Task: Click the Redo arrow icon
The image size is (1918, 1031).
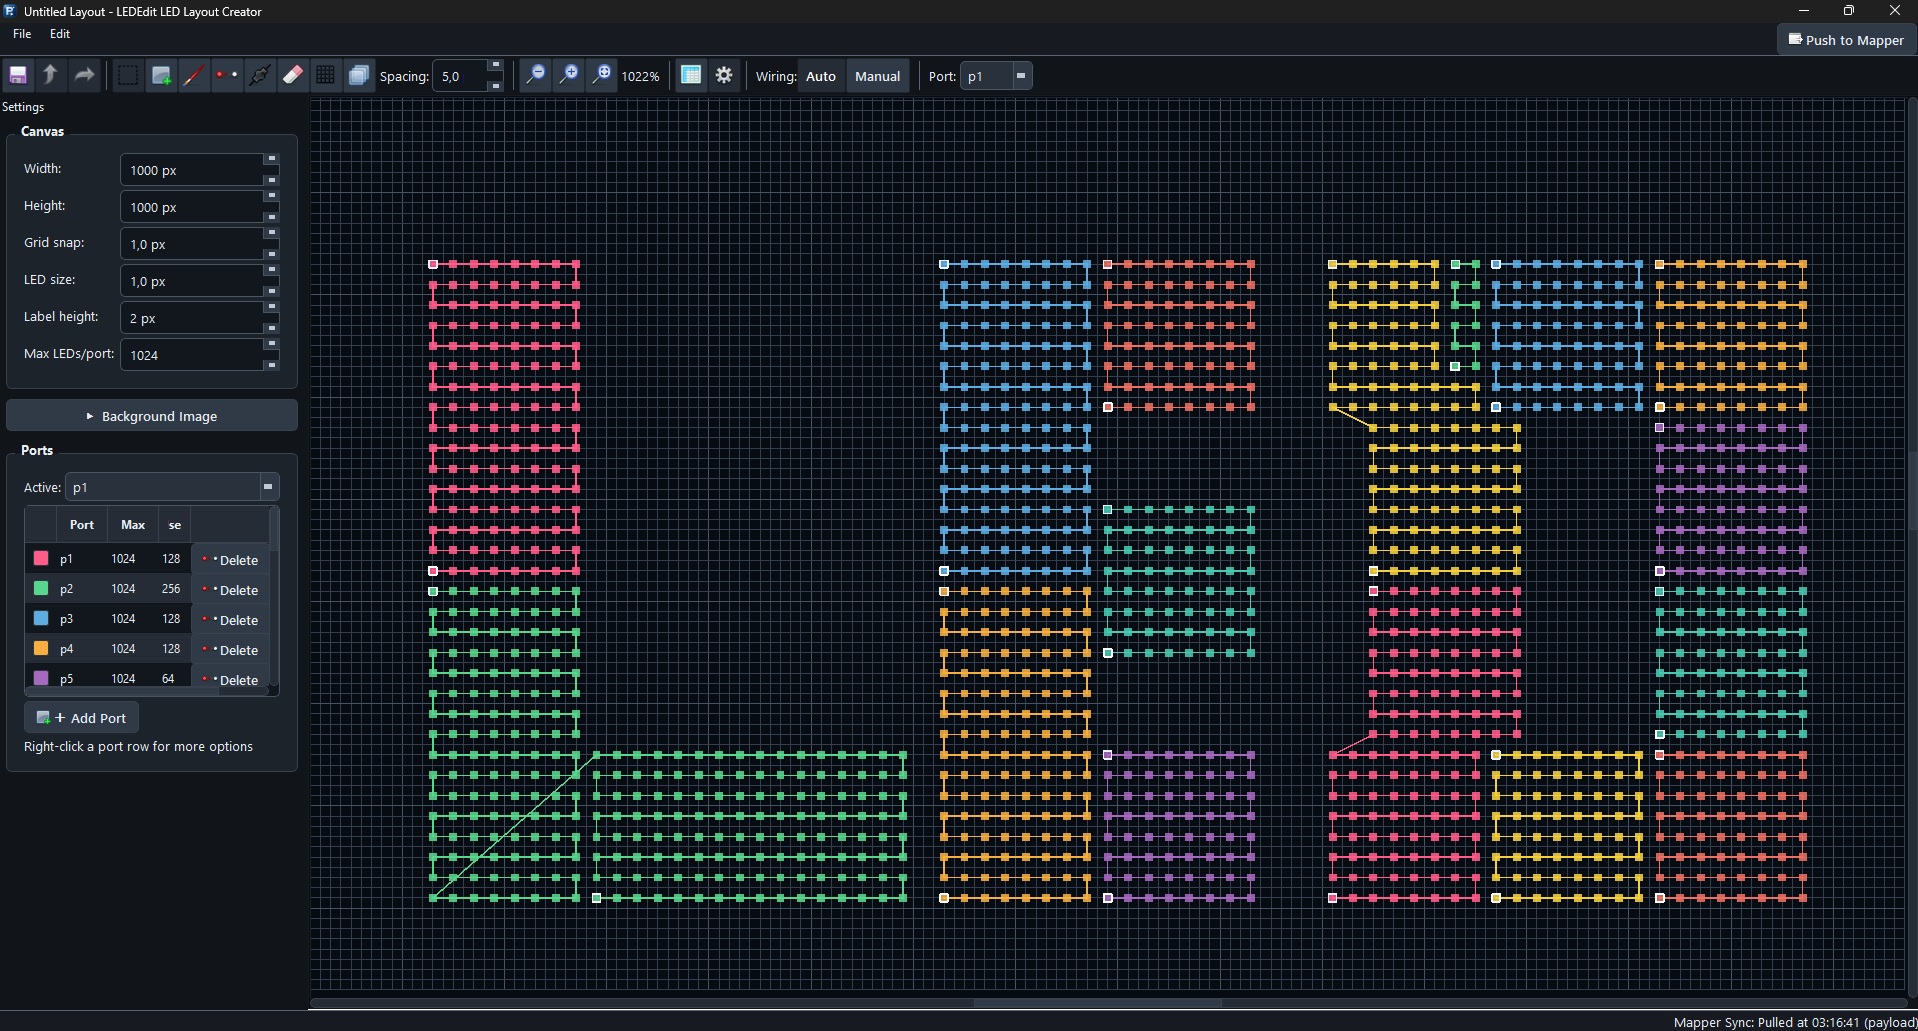Action: pos(85,76)
